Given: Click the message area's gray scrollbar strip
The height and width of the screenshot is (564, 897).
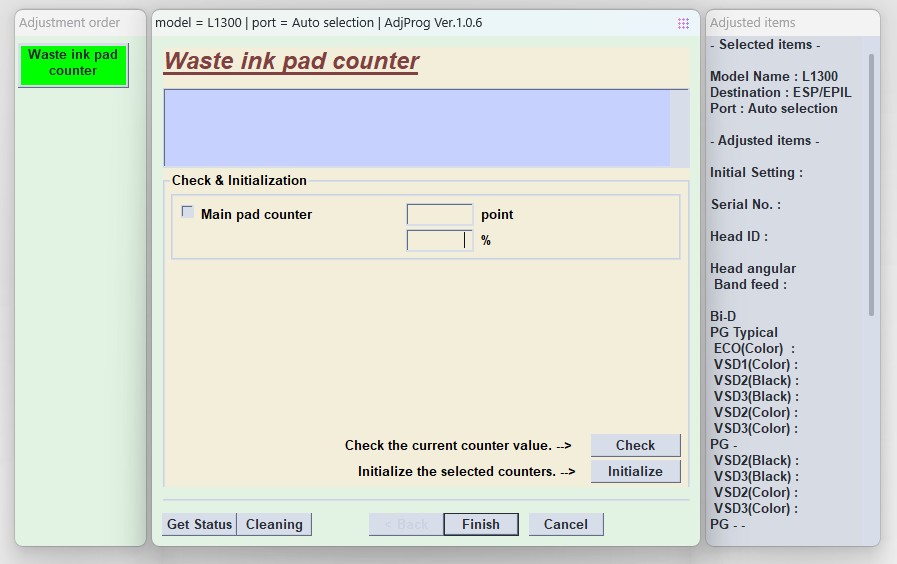Looking at the screenshot, I should [x=679, y=128].
